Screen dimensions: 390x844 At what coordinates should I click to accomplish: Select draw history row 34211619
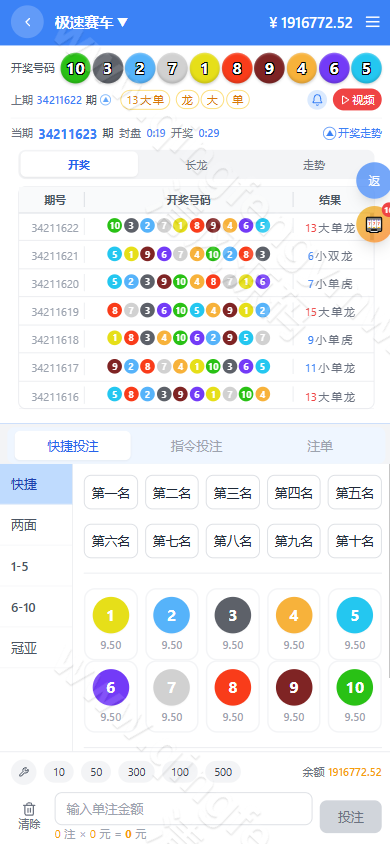click(x=196, y=312)
